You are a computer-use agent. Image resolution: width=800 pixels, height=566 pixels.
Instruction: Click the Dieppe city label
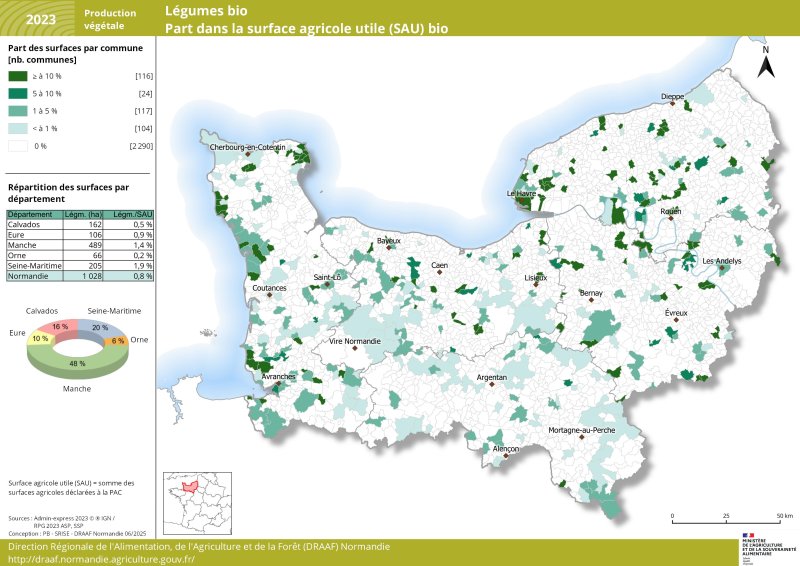click(x=672, y=96)
